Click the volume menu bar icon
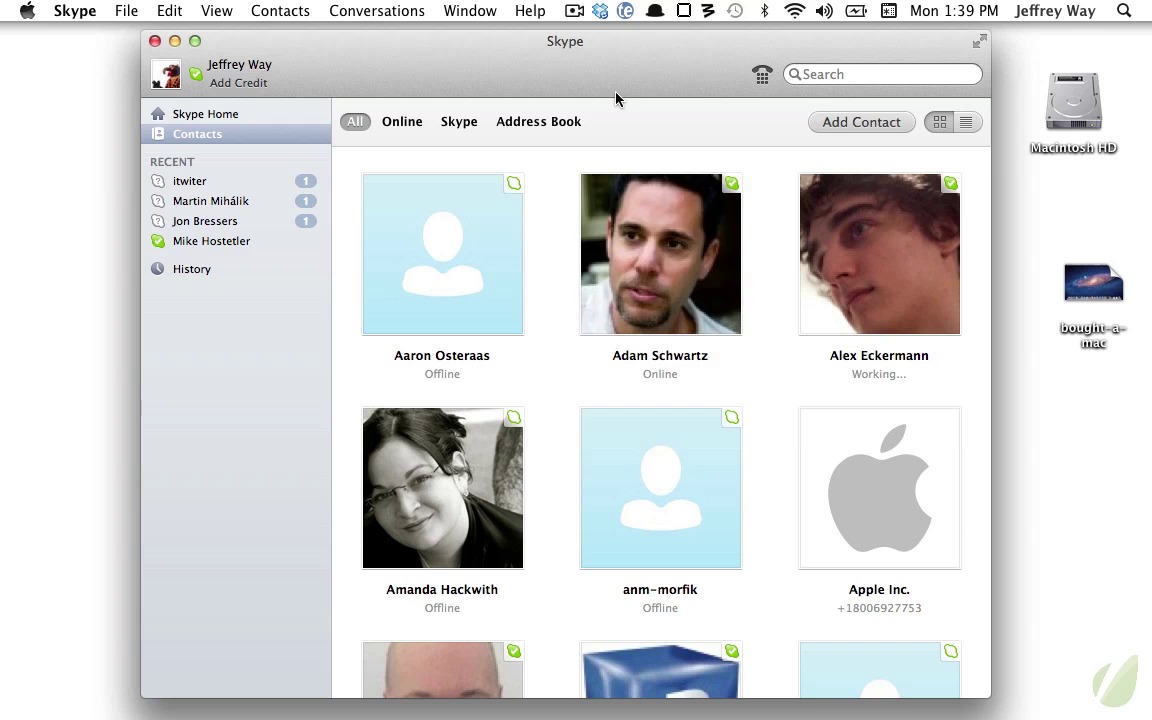1152x720 pixels. pos(824,10)
